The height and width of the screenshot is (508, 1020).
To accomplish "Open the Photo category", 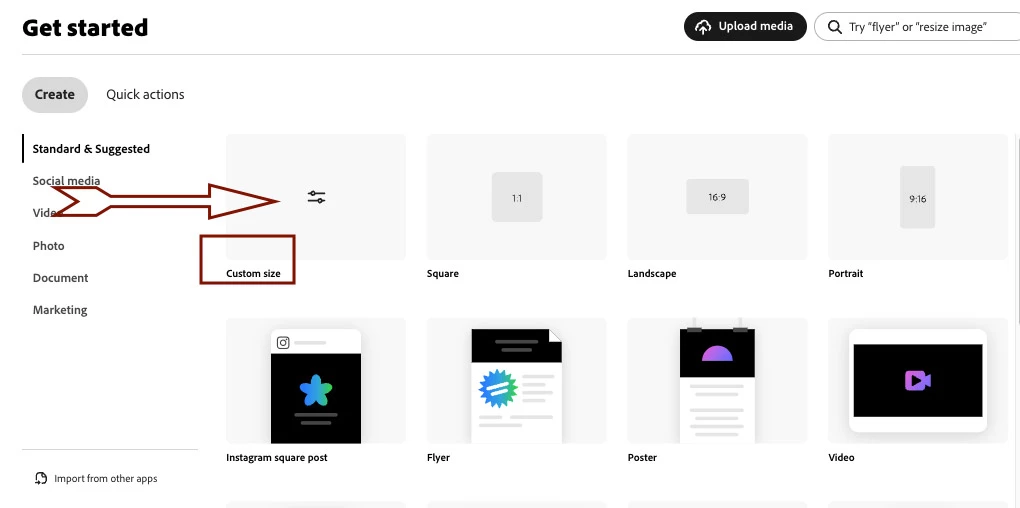I will [49, 246].
